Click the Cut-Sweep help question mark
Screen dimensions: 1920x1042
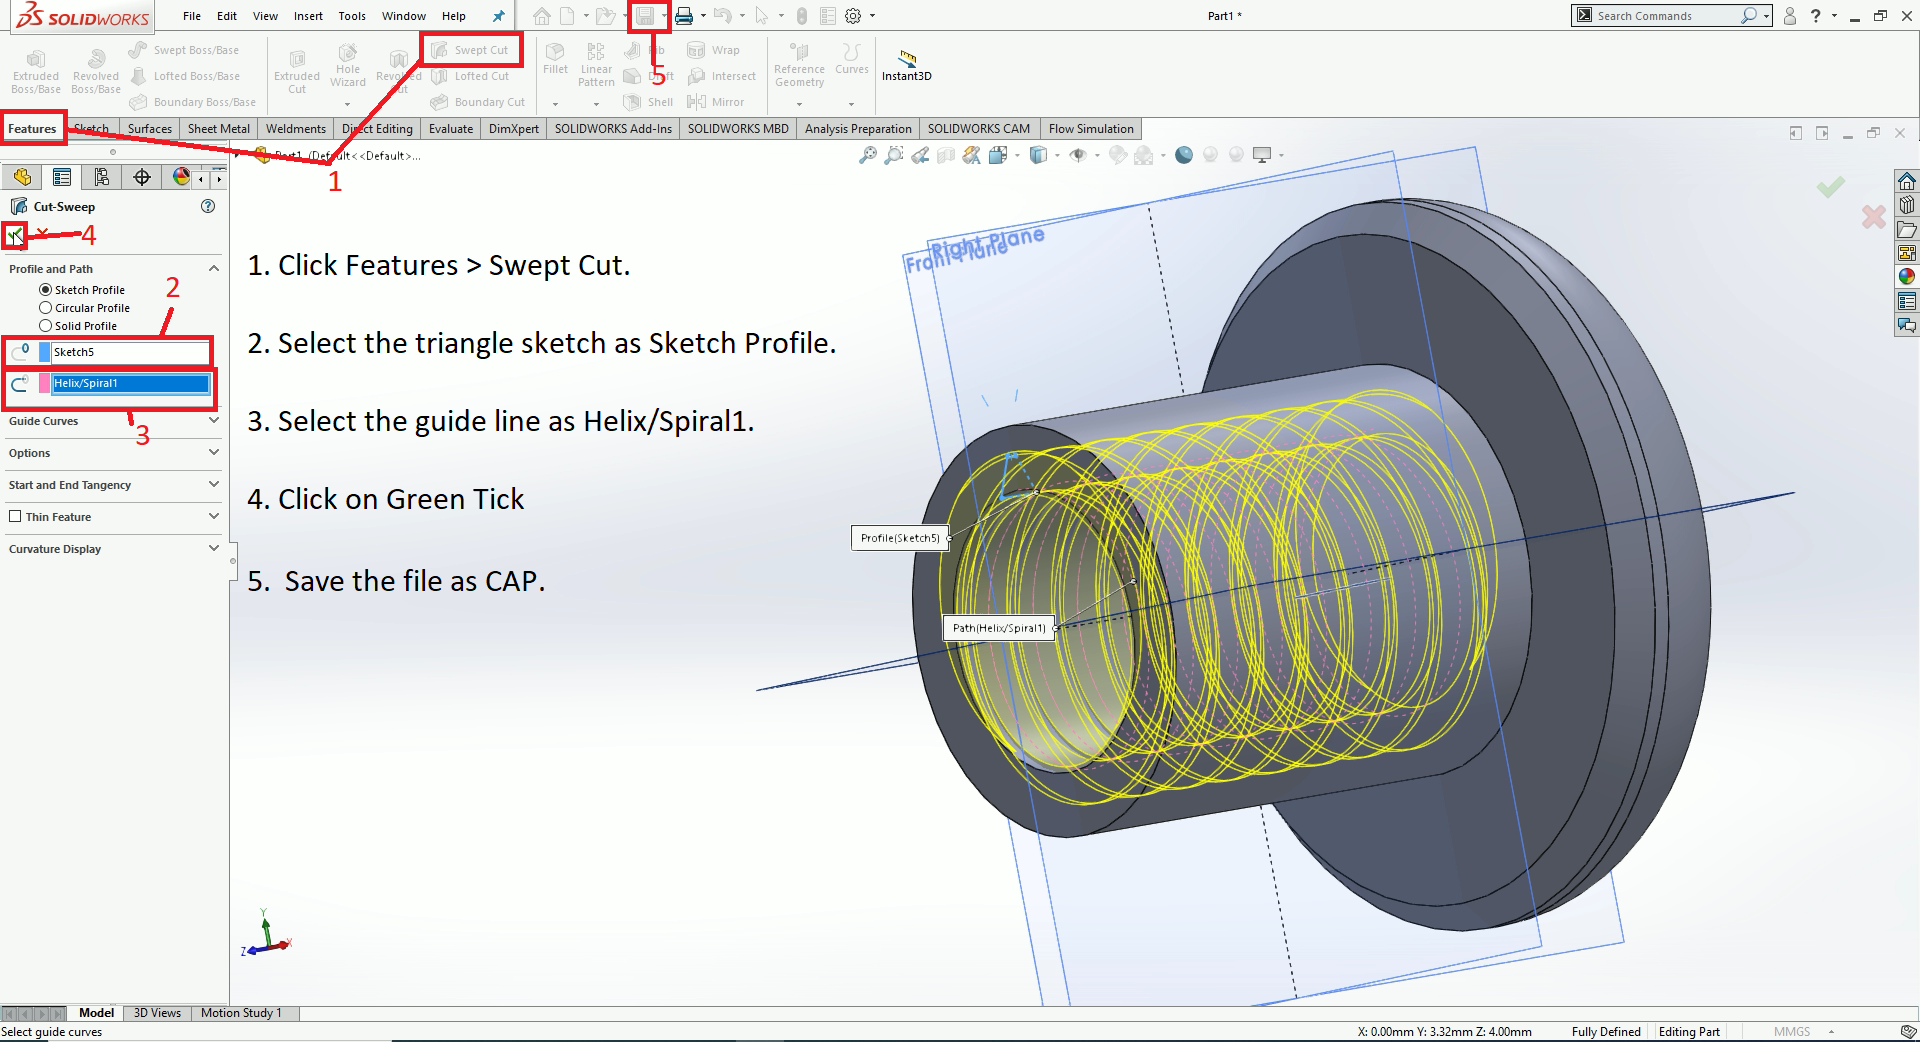[208, 206]
